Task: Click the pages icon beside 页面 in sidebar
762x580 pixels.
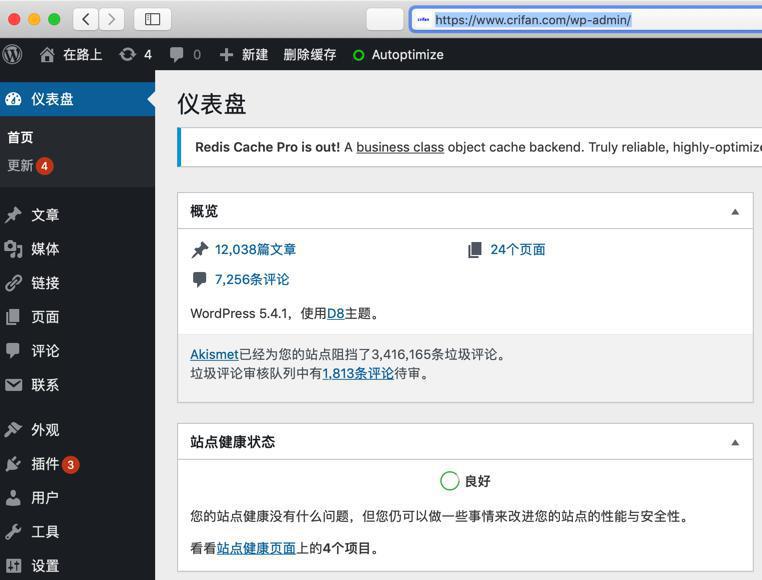Action: coord(13,317)
